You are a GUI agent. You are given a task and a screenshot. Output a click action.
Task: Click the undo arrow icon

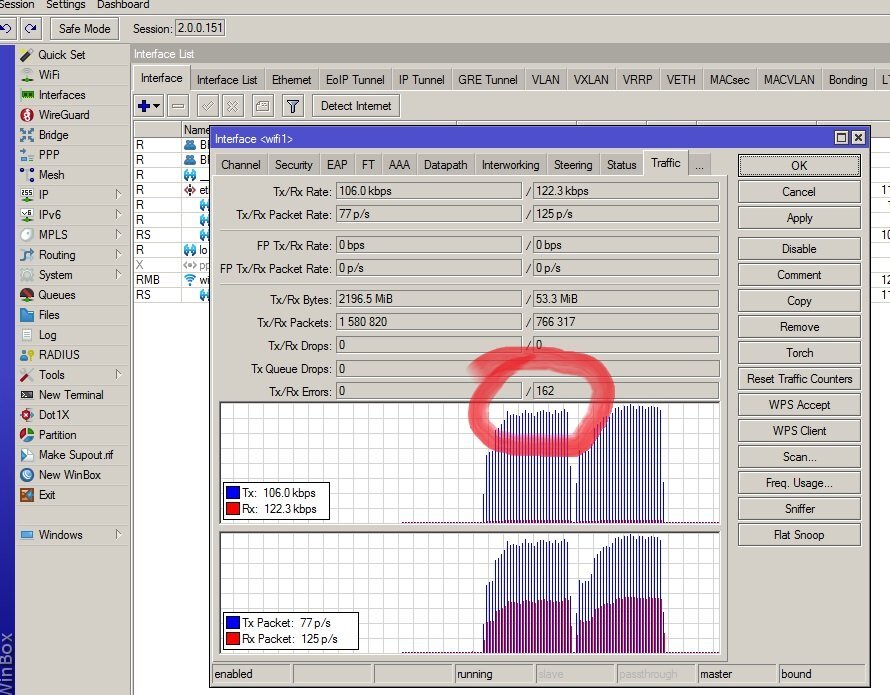(6, 28)
